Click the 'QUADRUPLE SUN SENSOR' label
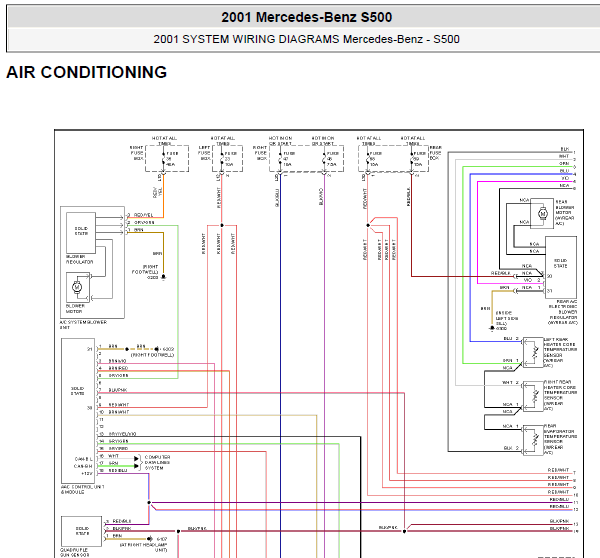 pyautogui.click(x=74, y=552)
